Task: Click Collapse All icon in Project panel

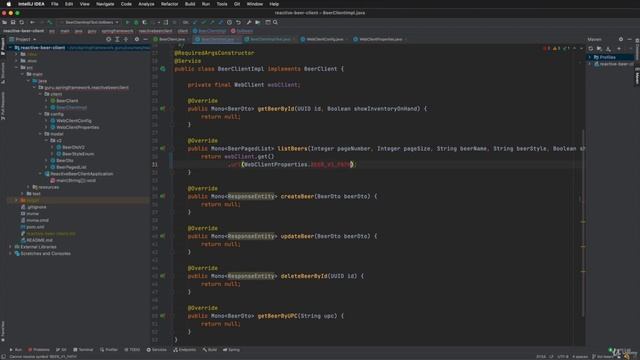Action: (126, 39)
